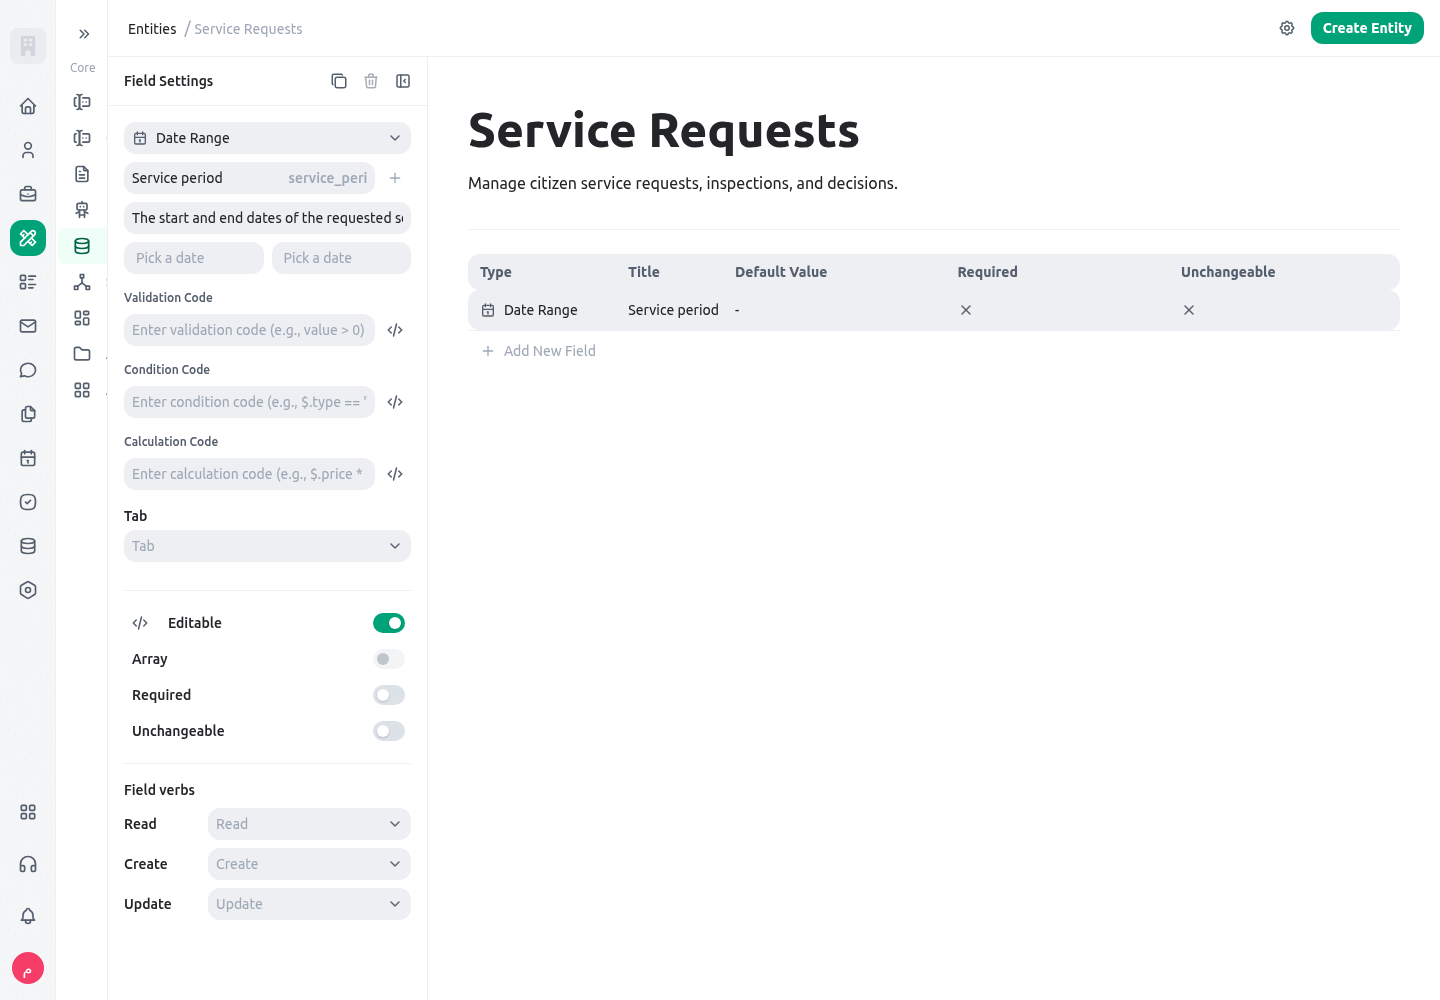This screenshot has width=1440, height=1000.
Task: Click the Service period title input
Action: click(249, 178)
